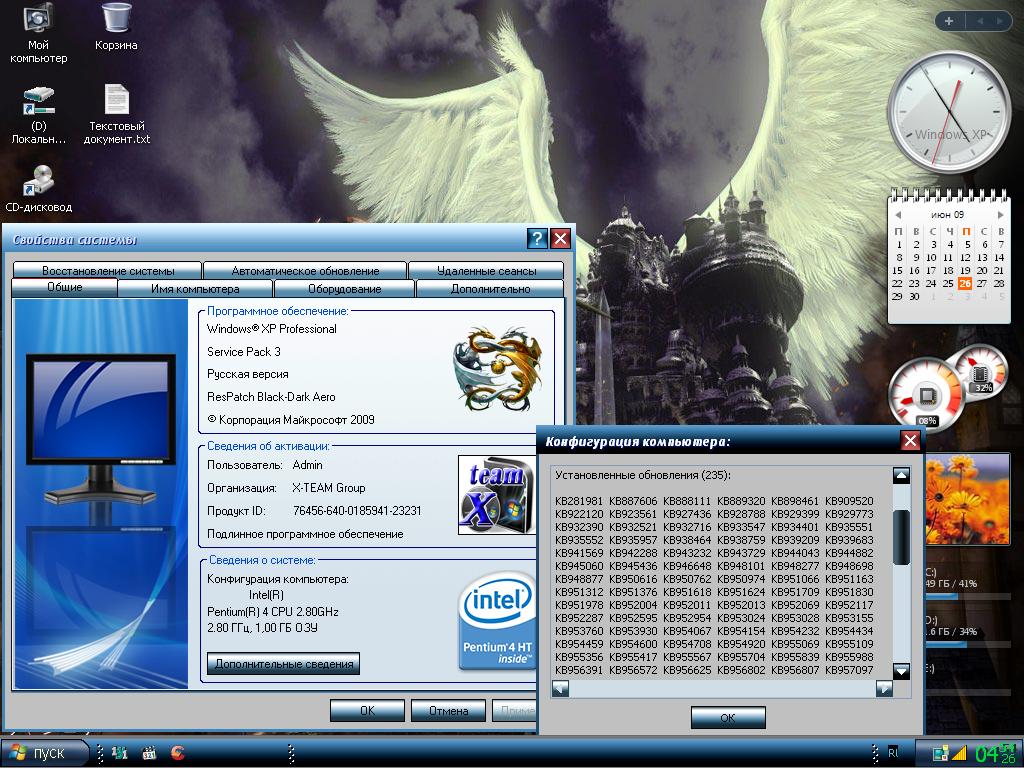1024x768 pixels.
Task: Click the sidebar next gadgets arrow
Action: click(1000, 22)
